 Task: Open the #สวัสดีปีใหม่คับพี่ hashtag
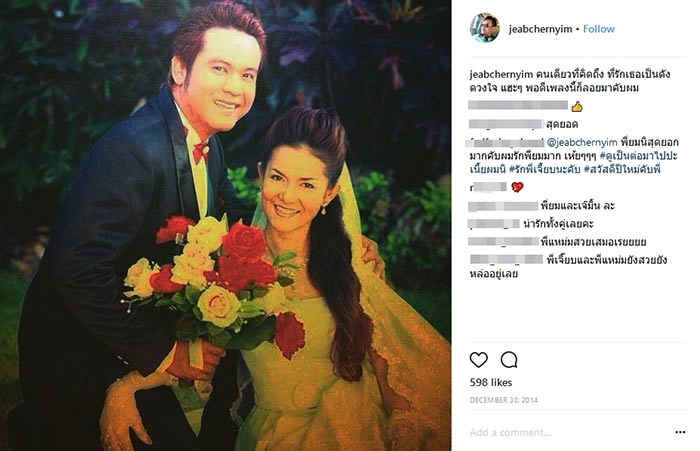622,170
